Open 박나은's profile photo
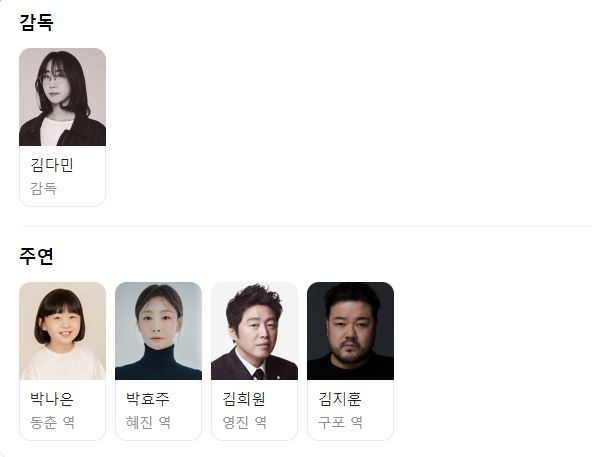592x457 pixels. point(62,331)
